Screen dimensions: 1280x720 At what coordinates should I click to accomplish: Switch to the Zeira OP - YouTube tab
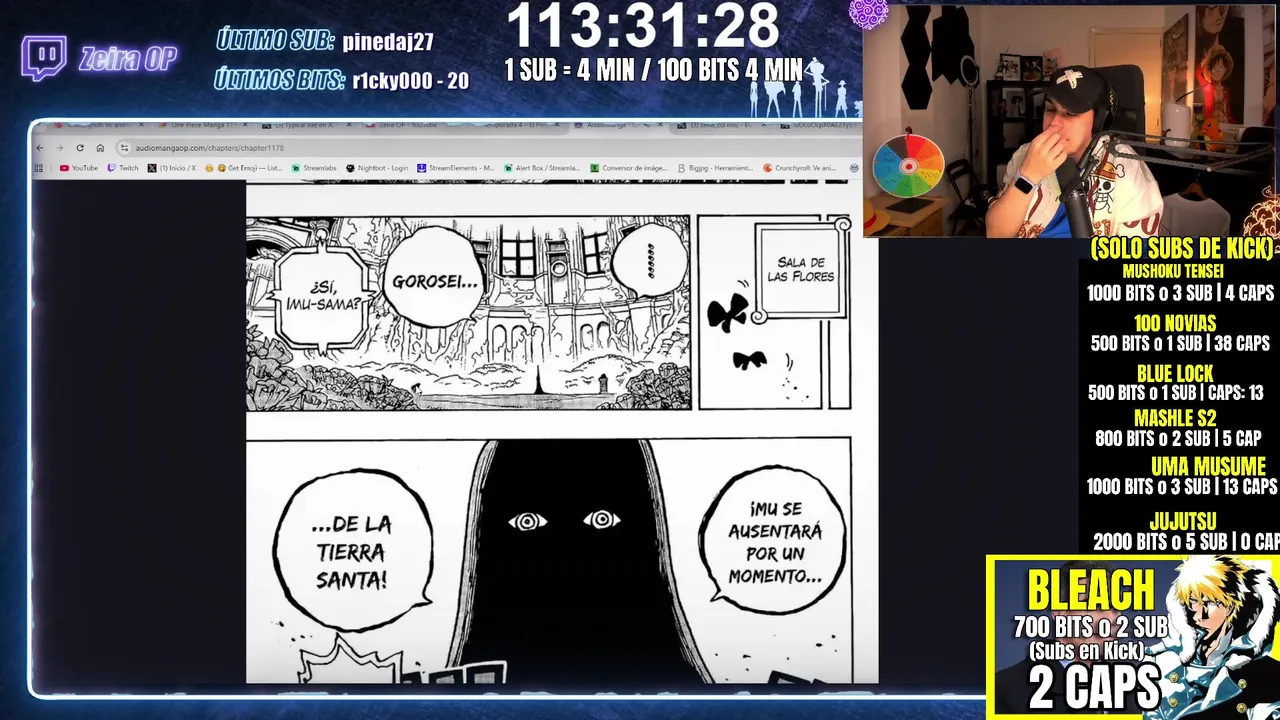tap(405, 125)
